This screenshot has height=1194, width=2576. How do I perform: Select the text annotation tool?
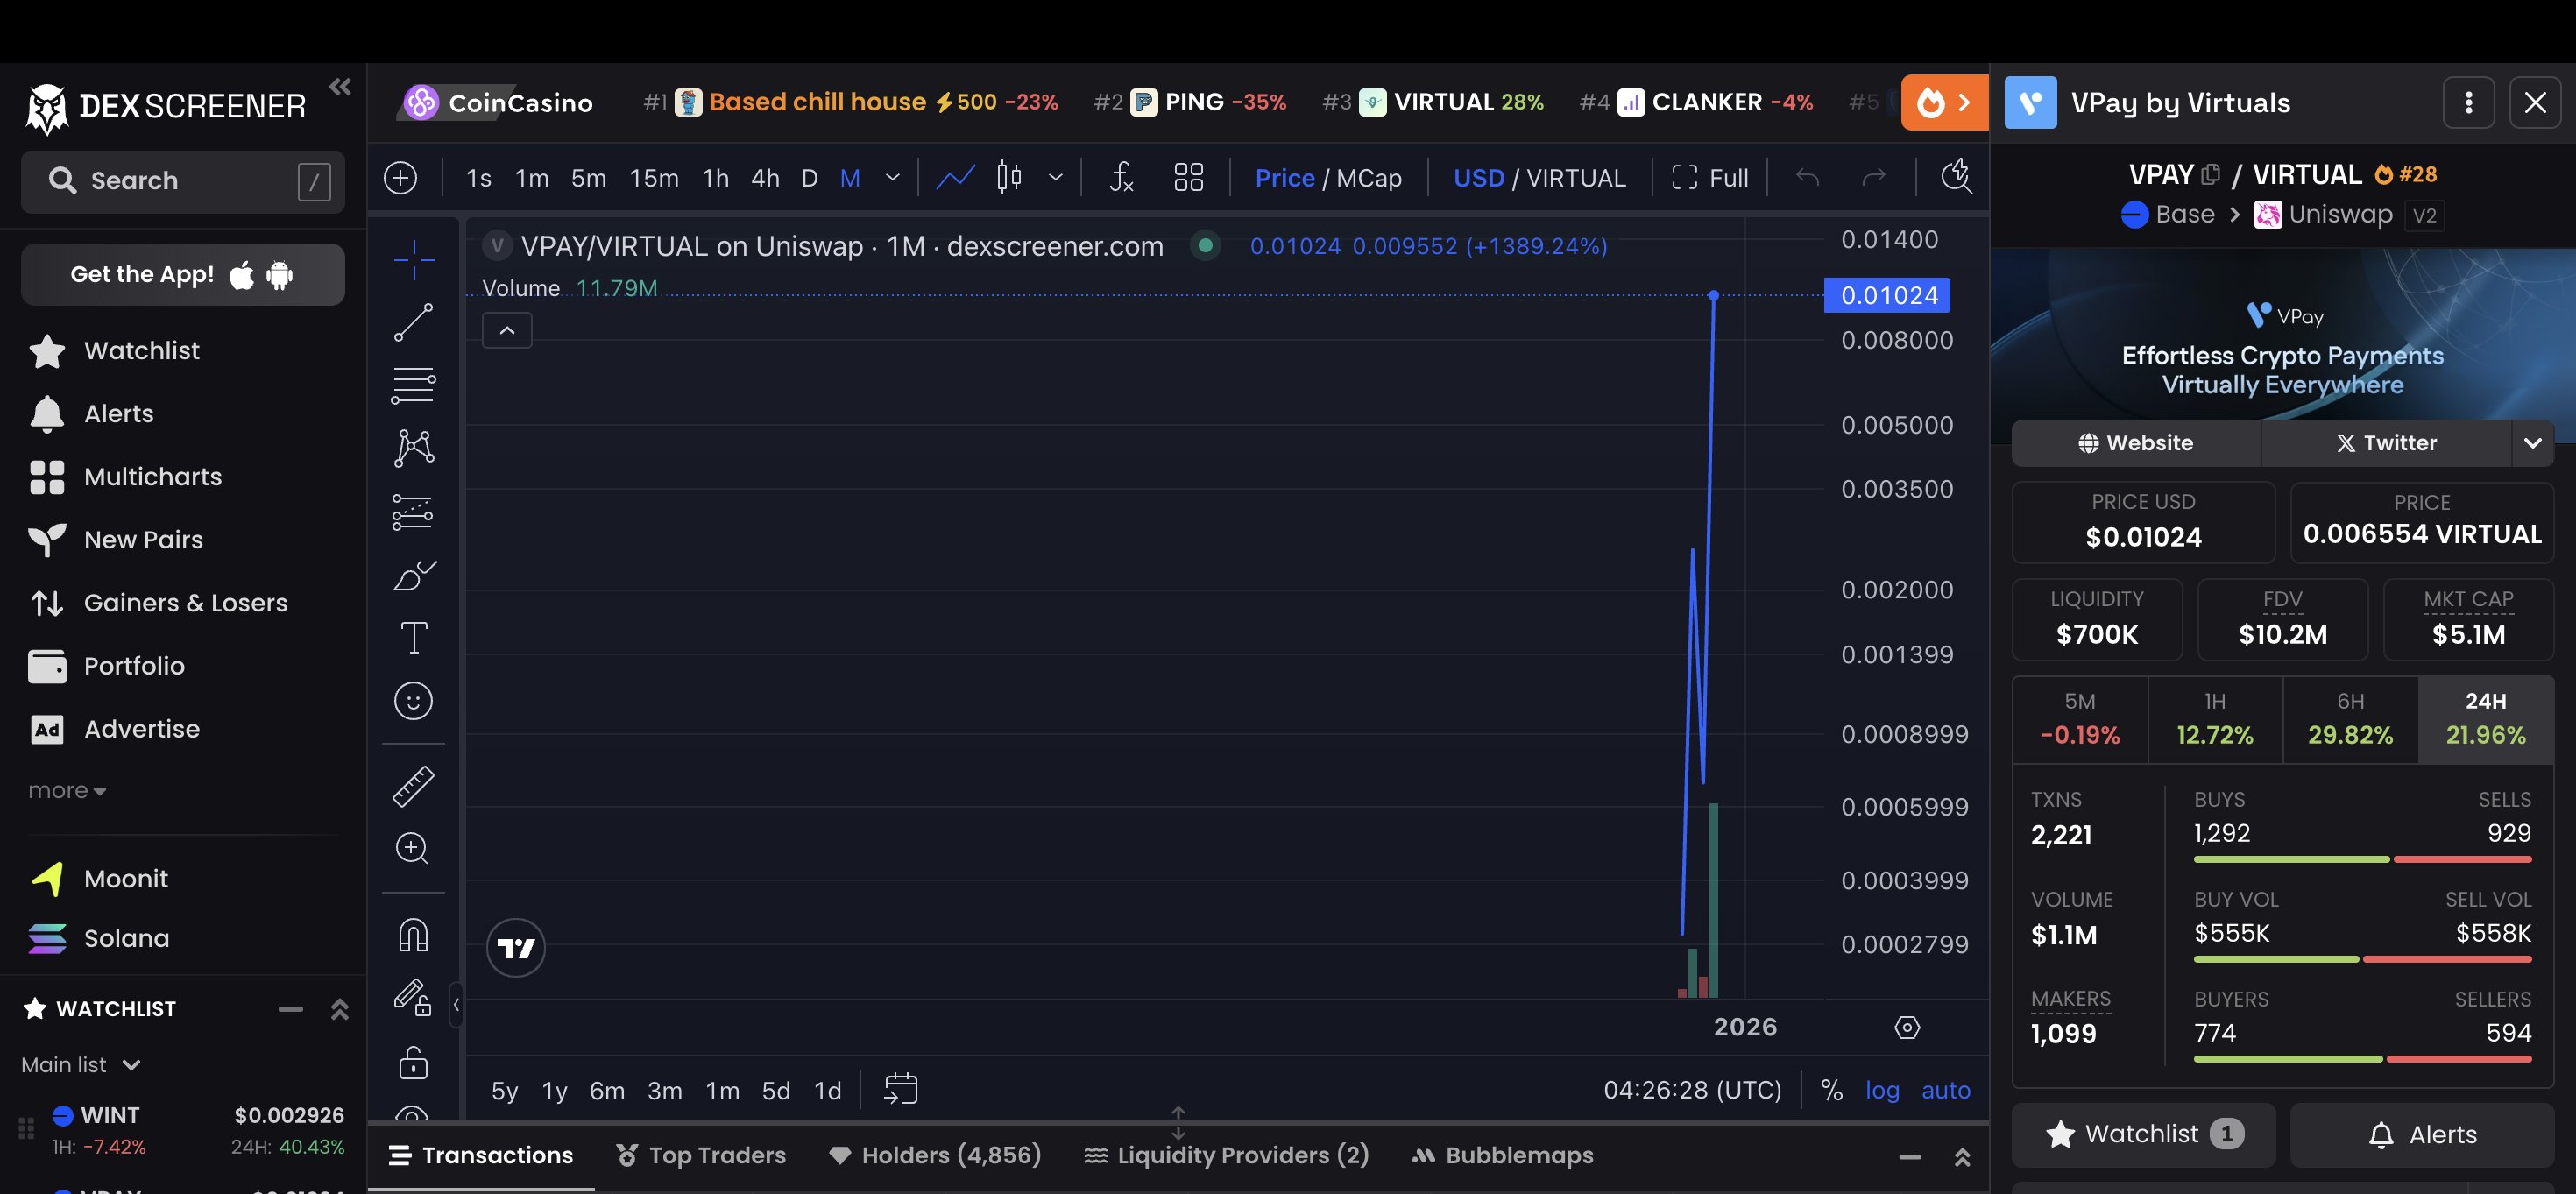pyautogui.click(x=413, y=638)
